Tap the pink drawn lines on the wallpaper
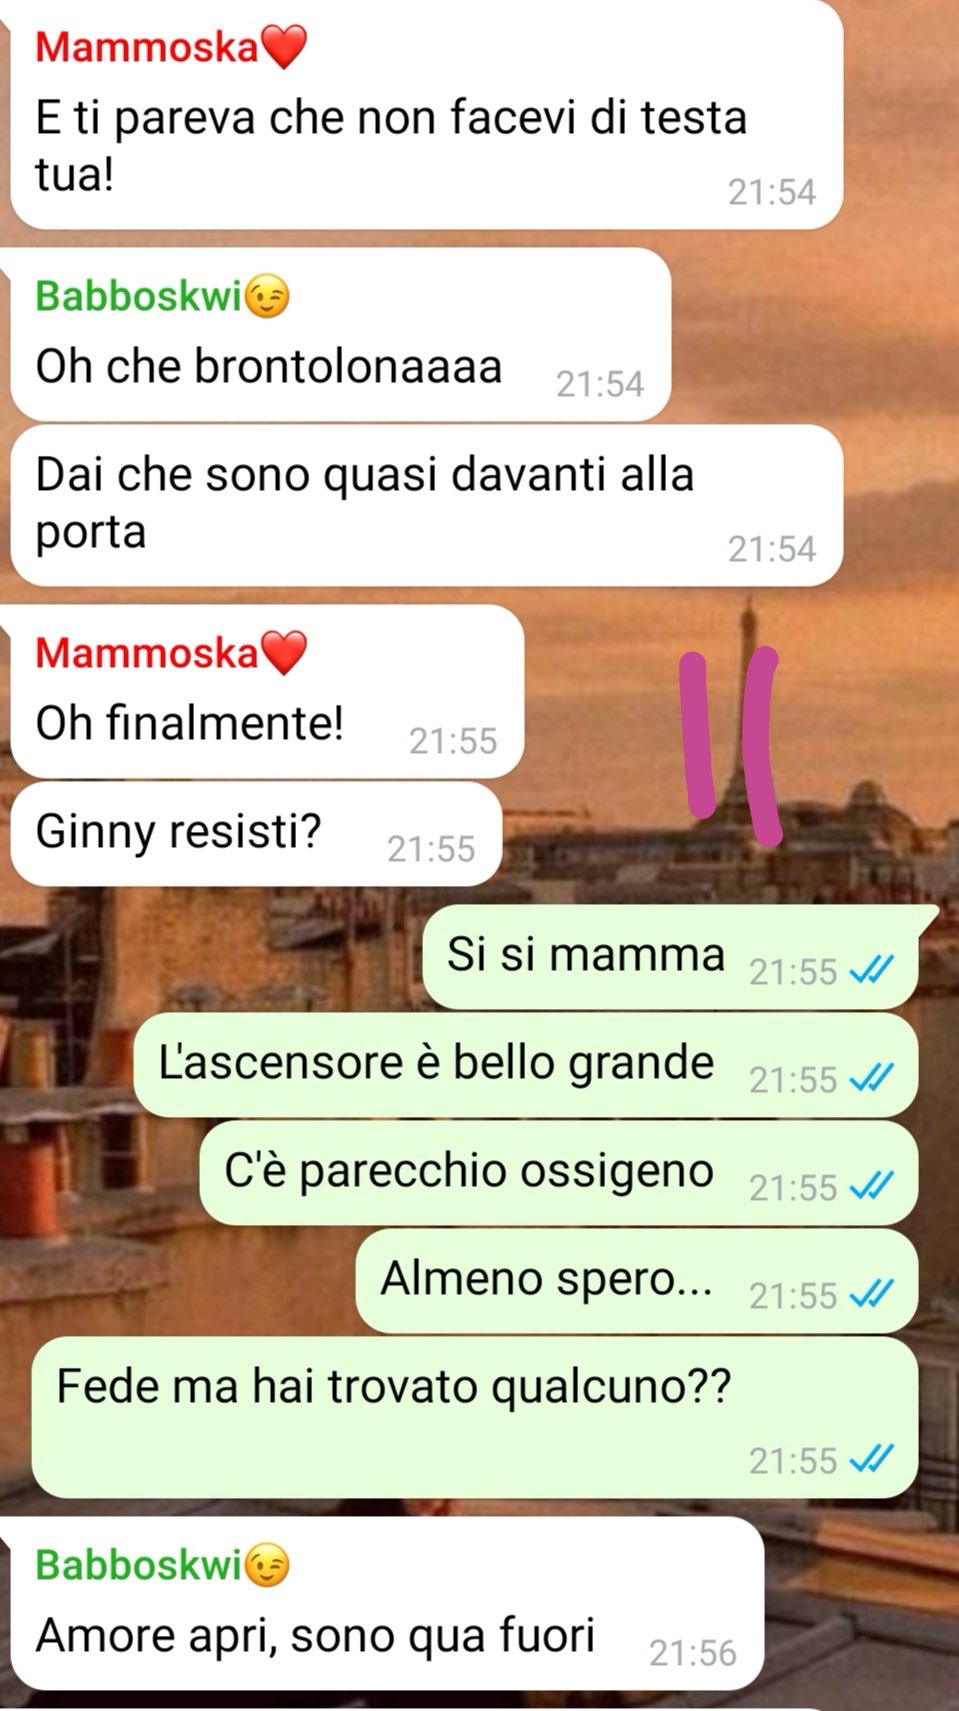The height and width of the screenshot is (1711, 959). click(731, 745)
